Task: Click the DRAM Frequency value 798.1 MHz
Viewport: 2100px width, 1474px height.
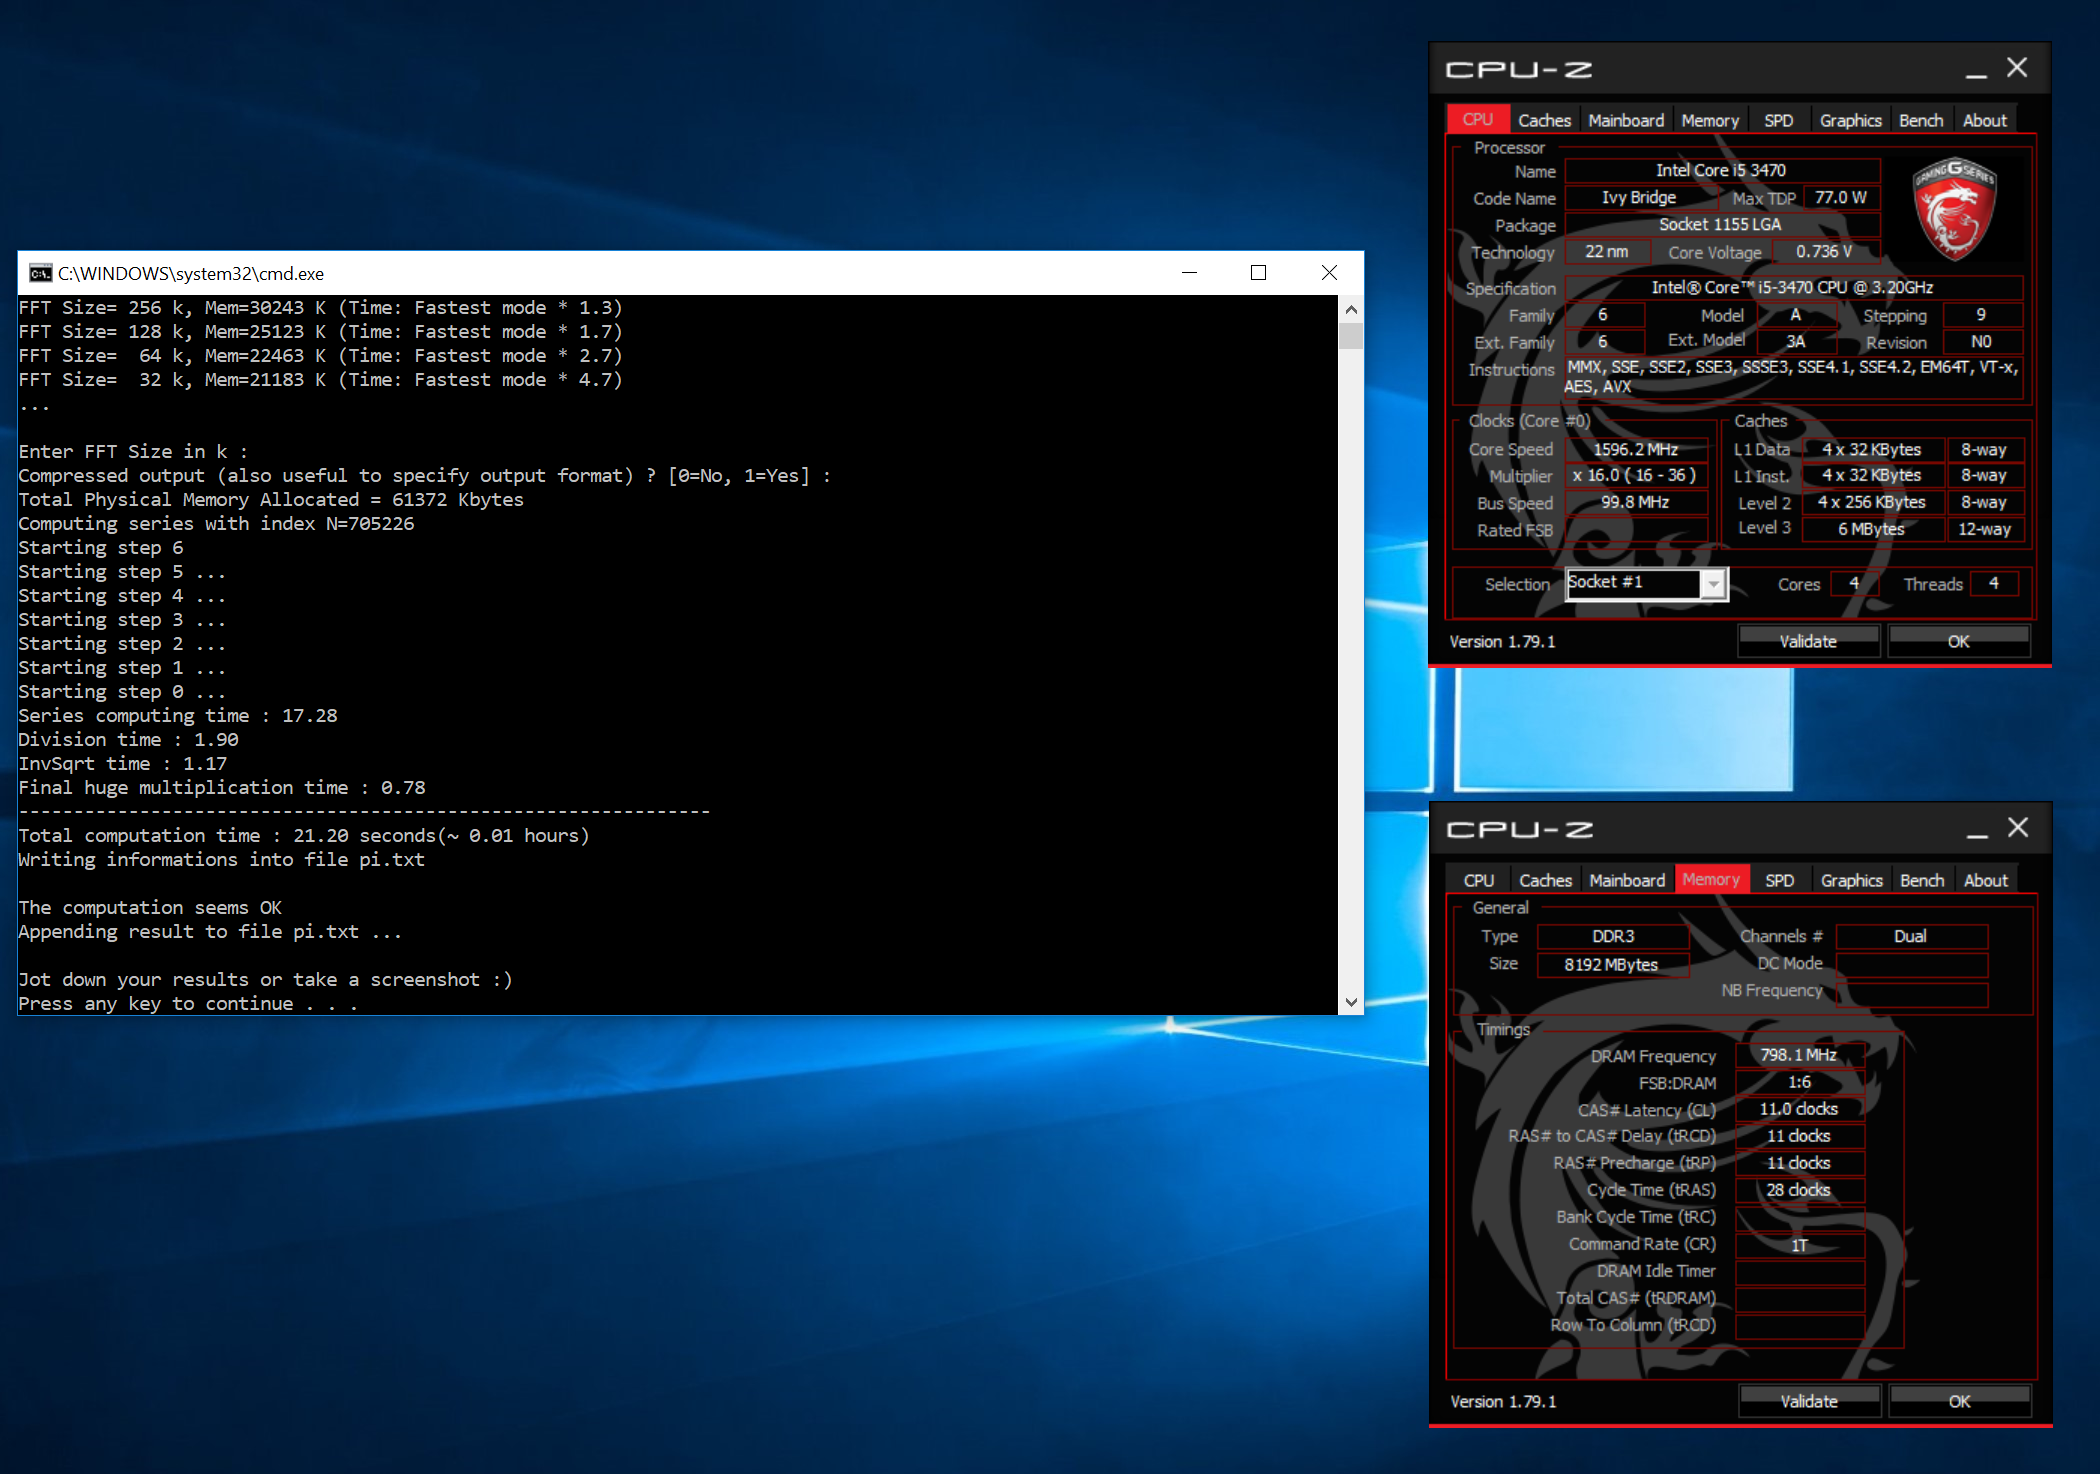Action: (1799, 1055)
